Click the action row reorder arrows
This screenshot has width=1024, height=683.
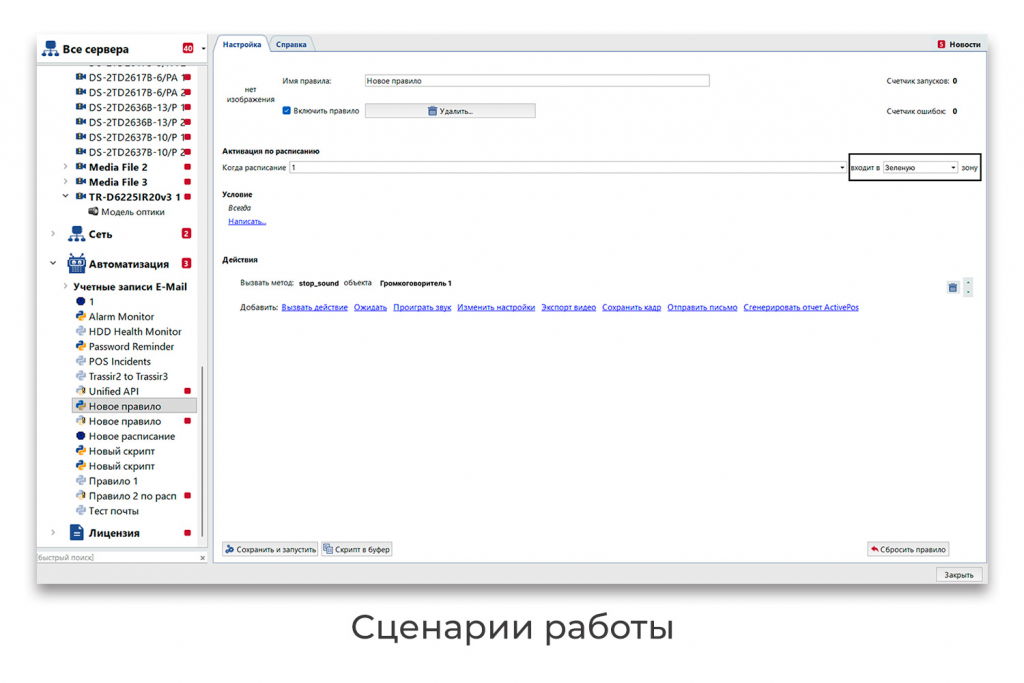[x=968, y=287]
